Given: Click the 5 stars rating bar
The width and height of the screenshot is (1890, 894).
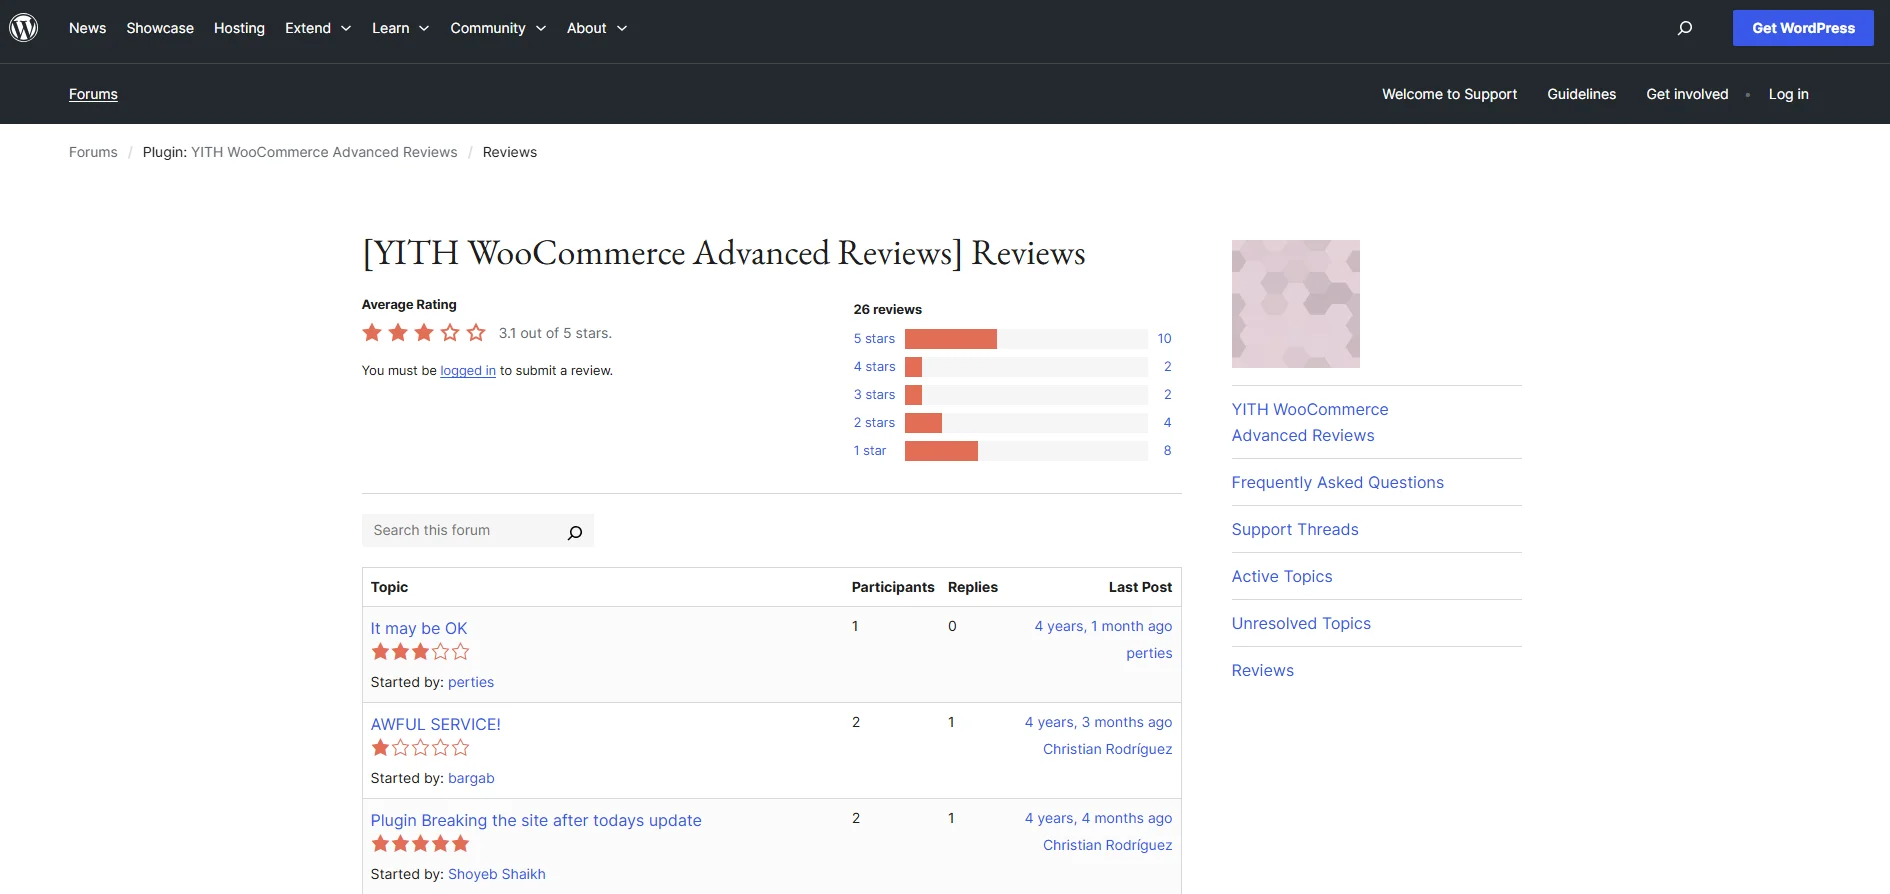Looking at the screenshot, I should point(1026,339).
